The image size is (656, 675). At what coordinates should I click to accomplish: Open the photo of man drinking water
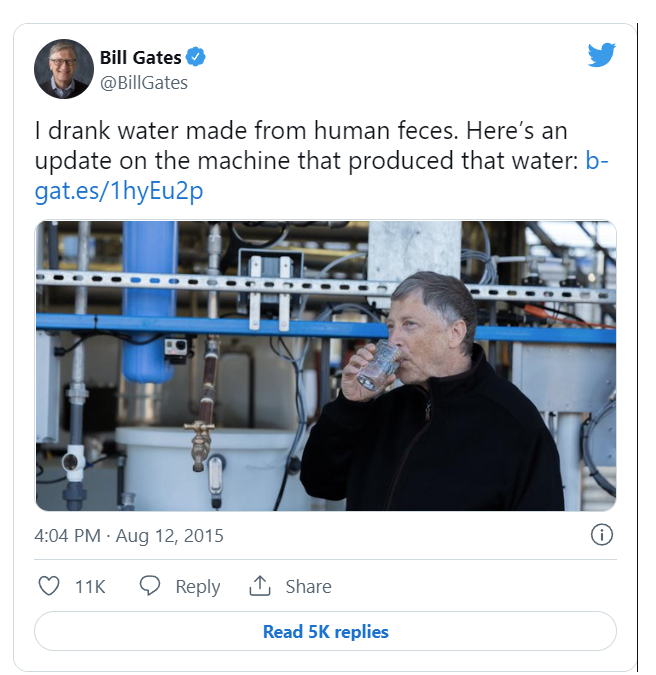(325, 366)
